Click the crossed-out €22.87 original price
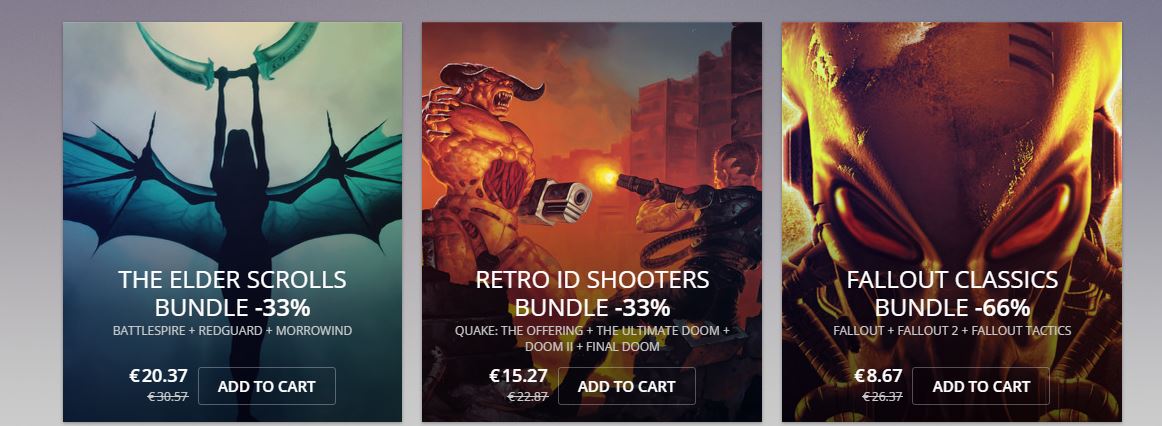The image size is (1162, 426). coord(527,396)
